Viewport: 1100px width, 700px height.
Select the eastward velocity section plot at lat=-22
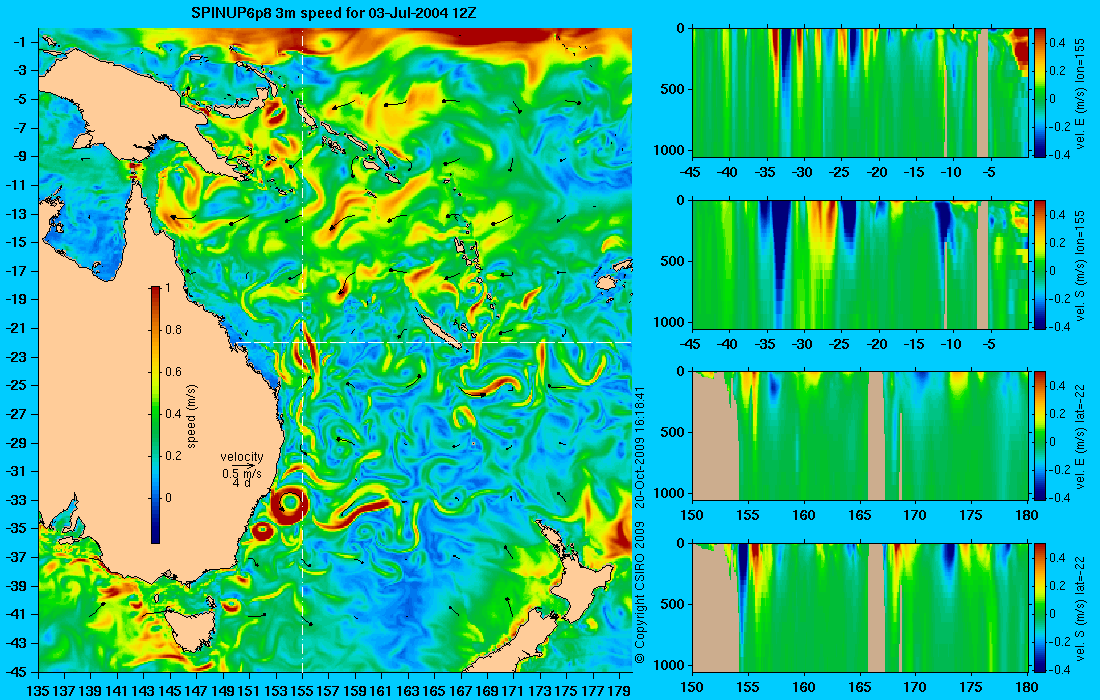[860, 436]
